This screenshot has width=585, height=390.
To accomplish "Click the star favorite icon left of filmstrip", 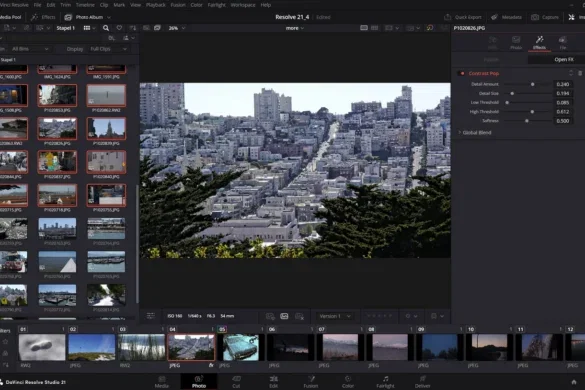I will pos(5,341).
